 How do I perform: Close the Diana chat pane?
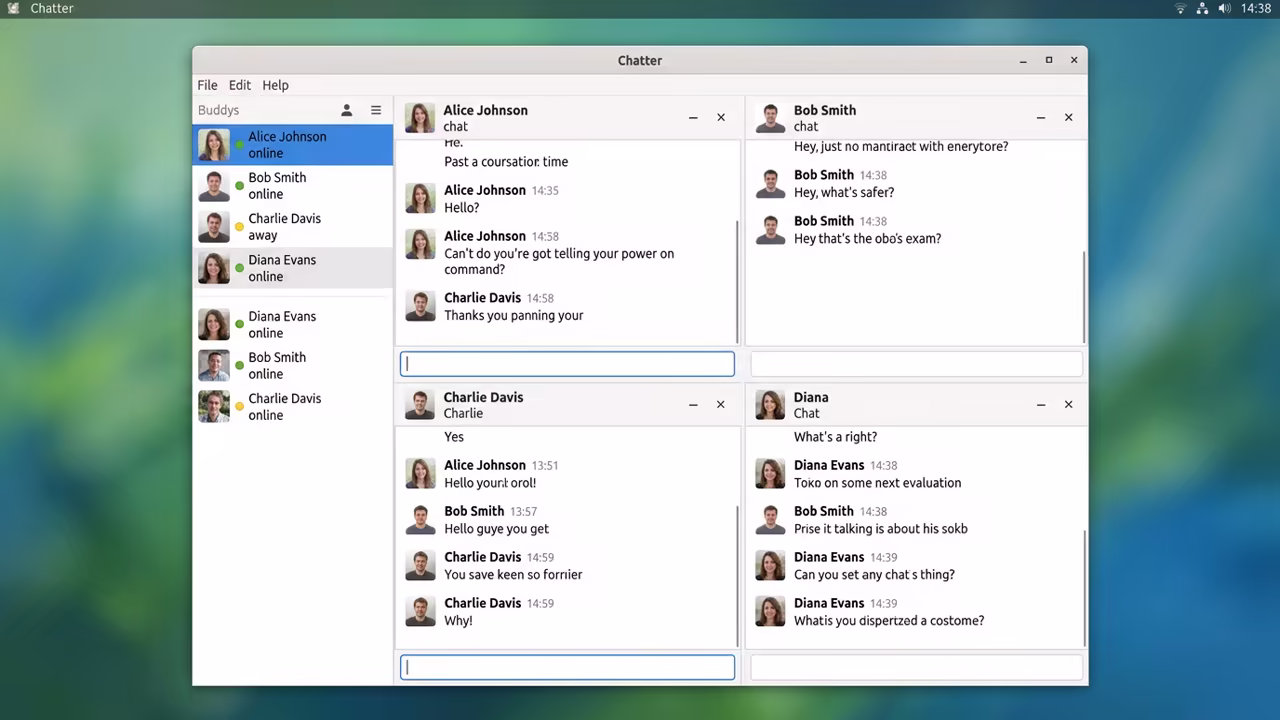[1068, 405]
